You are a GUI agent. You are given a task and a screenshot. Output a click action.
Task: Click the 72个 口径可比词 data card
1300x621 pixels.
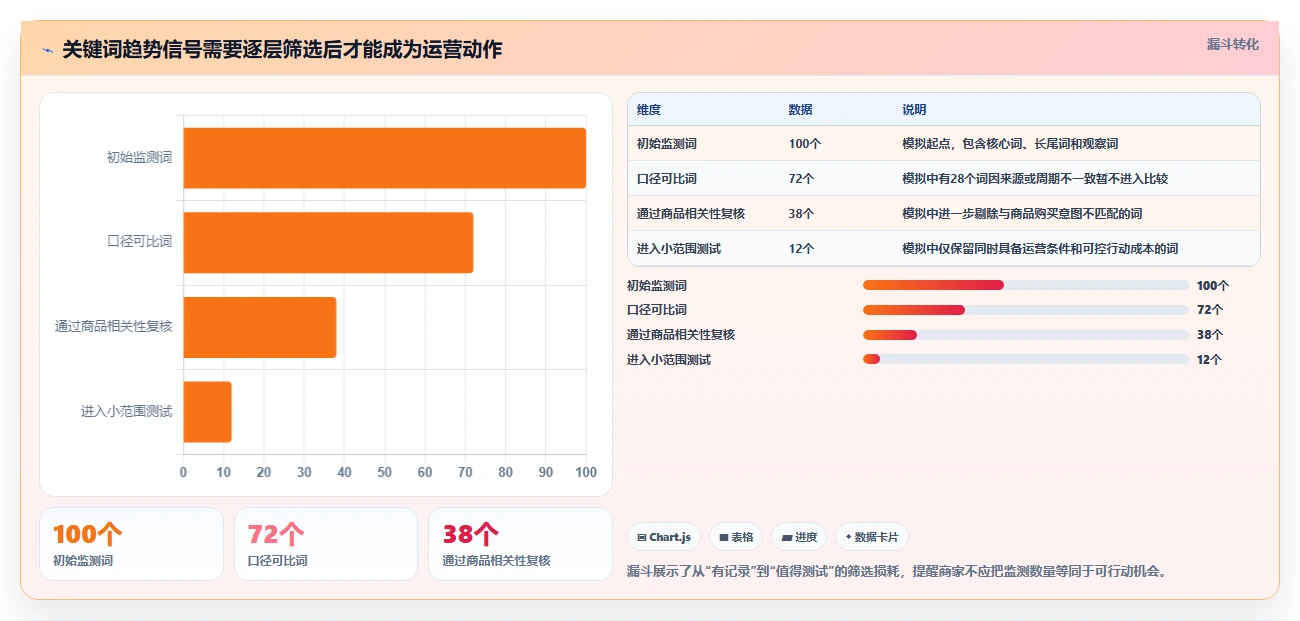pyautogui.click(x=326, y=544)
